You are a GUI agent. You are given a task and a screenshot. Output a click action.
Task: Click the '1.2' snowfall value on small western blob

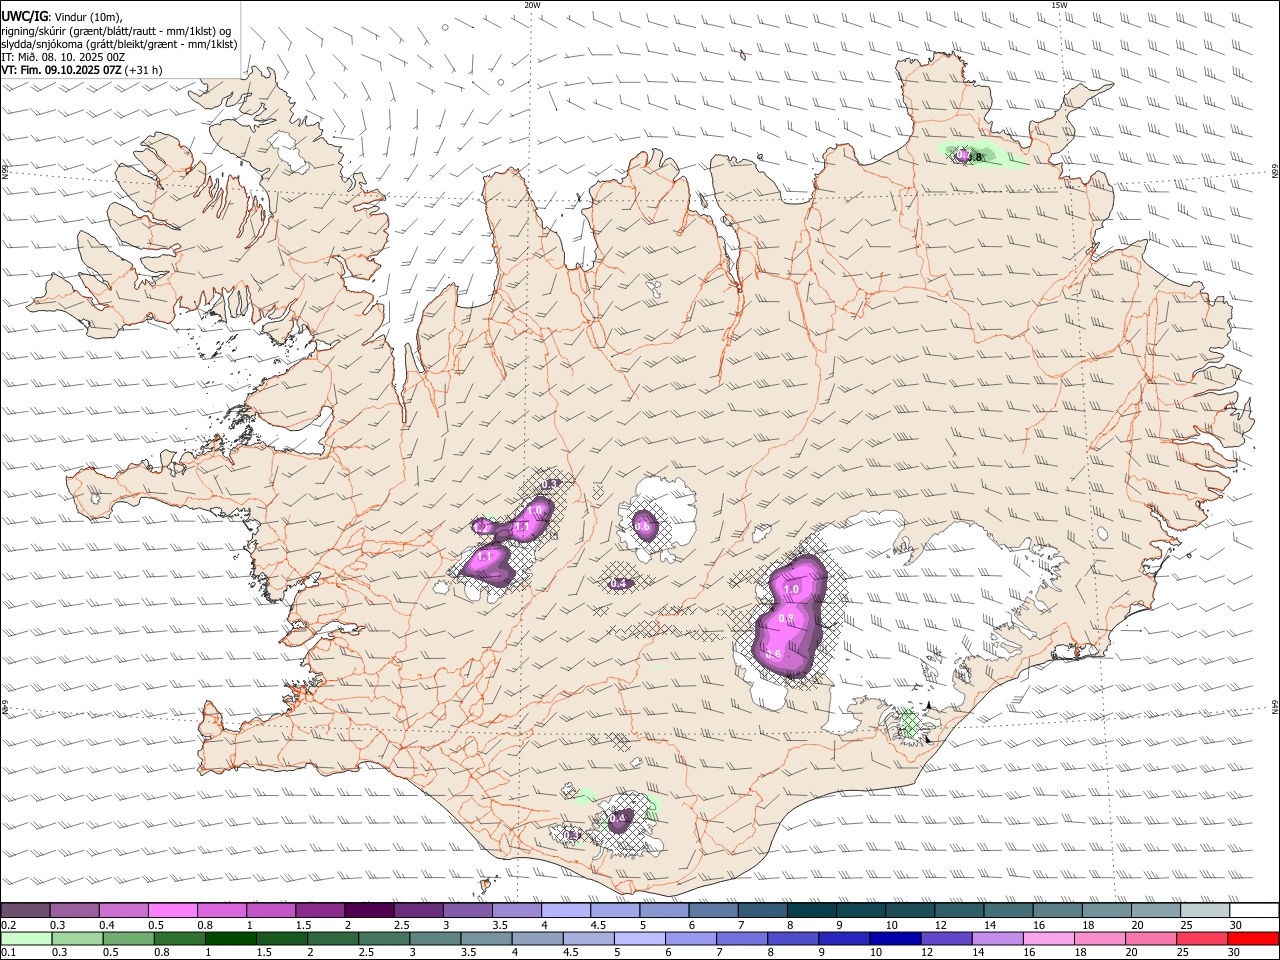click(x=481, y=527)
